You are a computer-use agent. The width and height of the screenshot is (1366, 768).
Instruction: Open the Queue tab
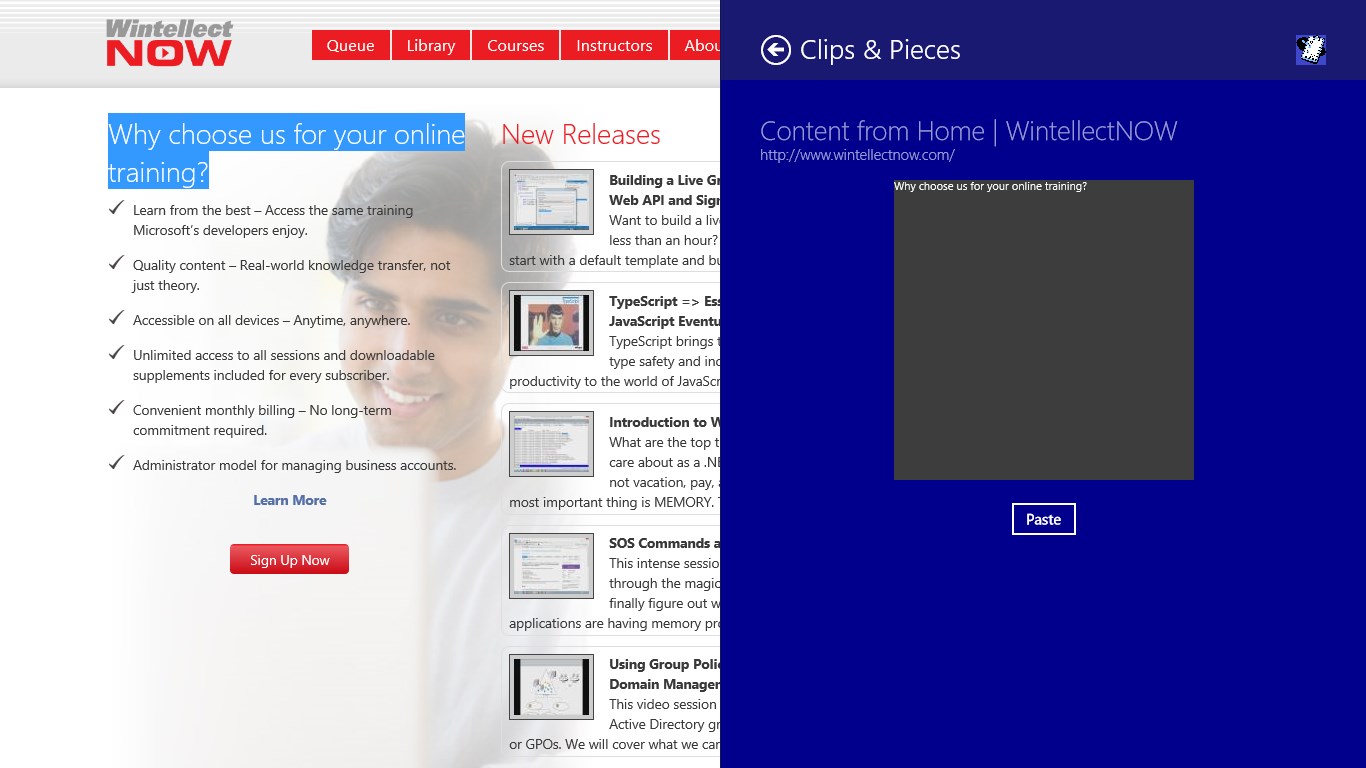[x=350, y=45]
